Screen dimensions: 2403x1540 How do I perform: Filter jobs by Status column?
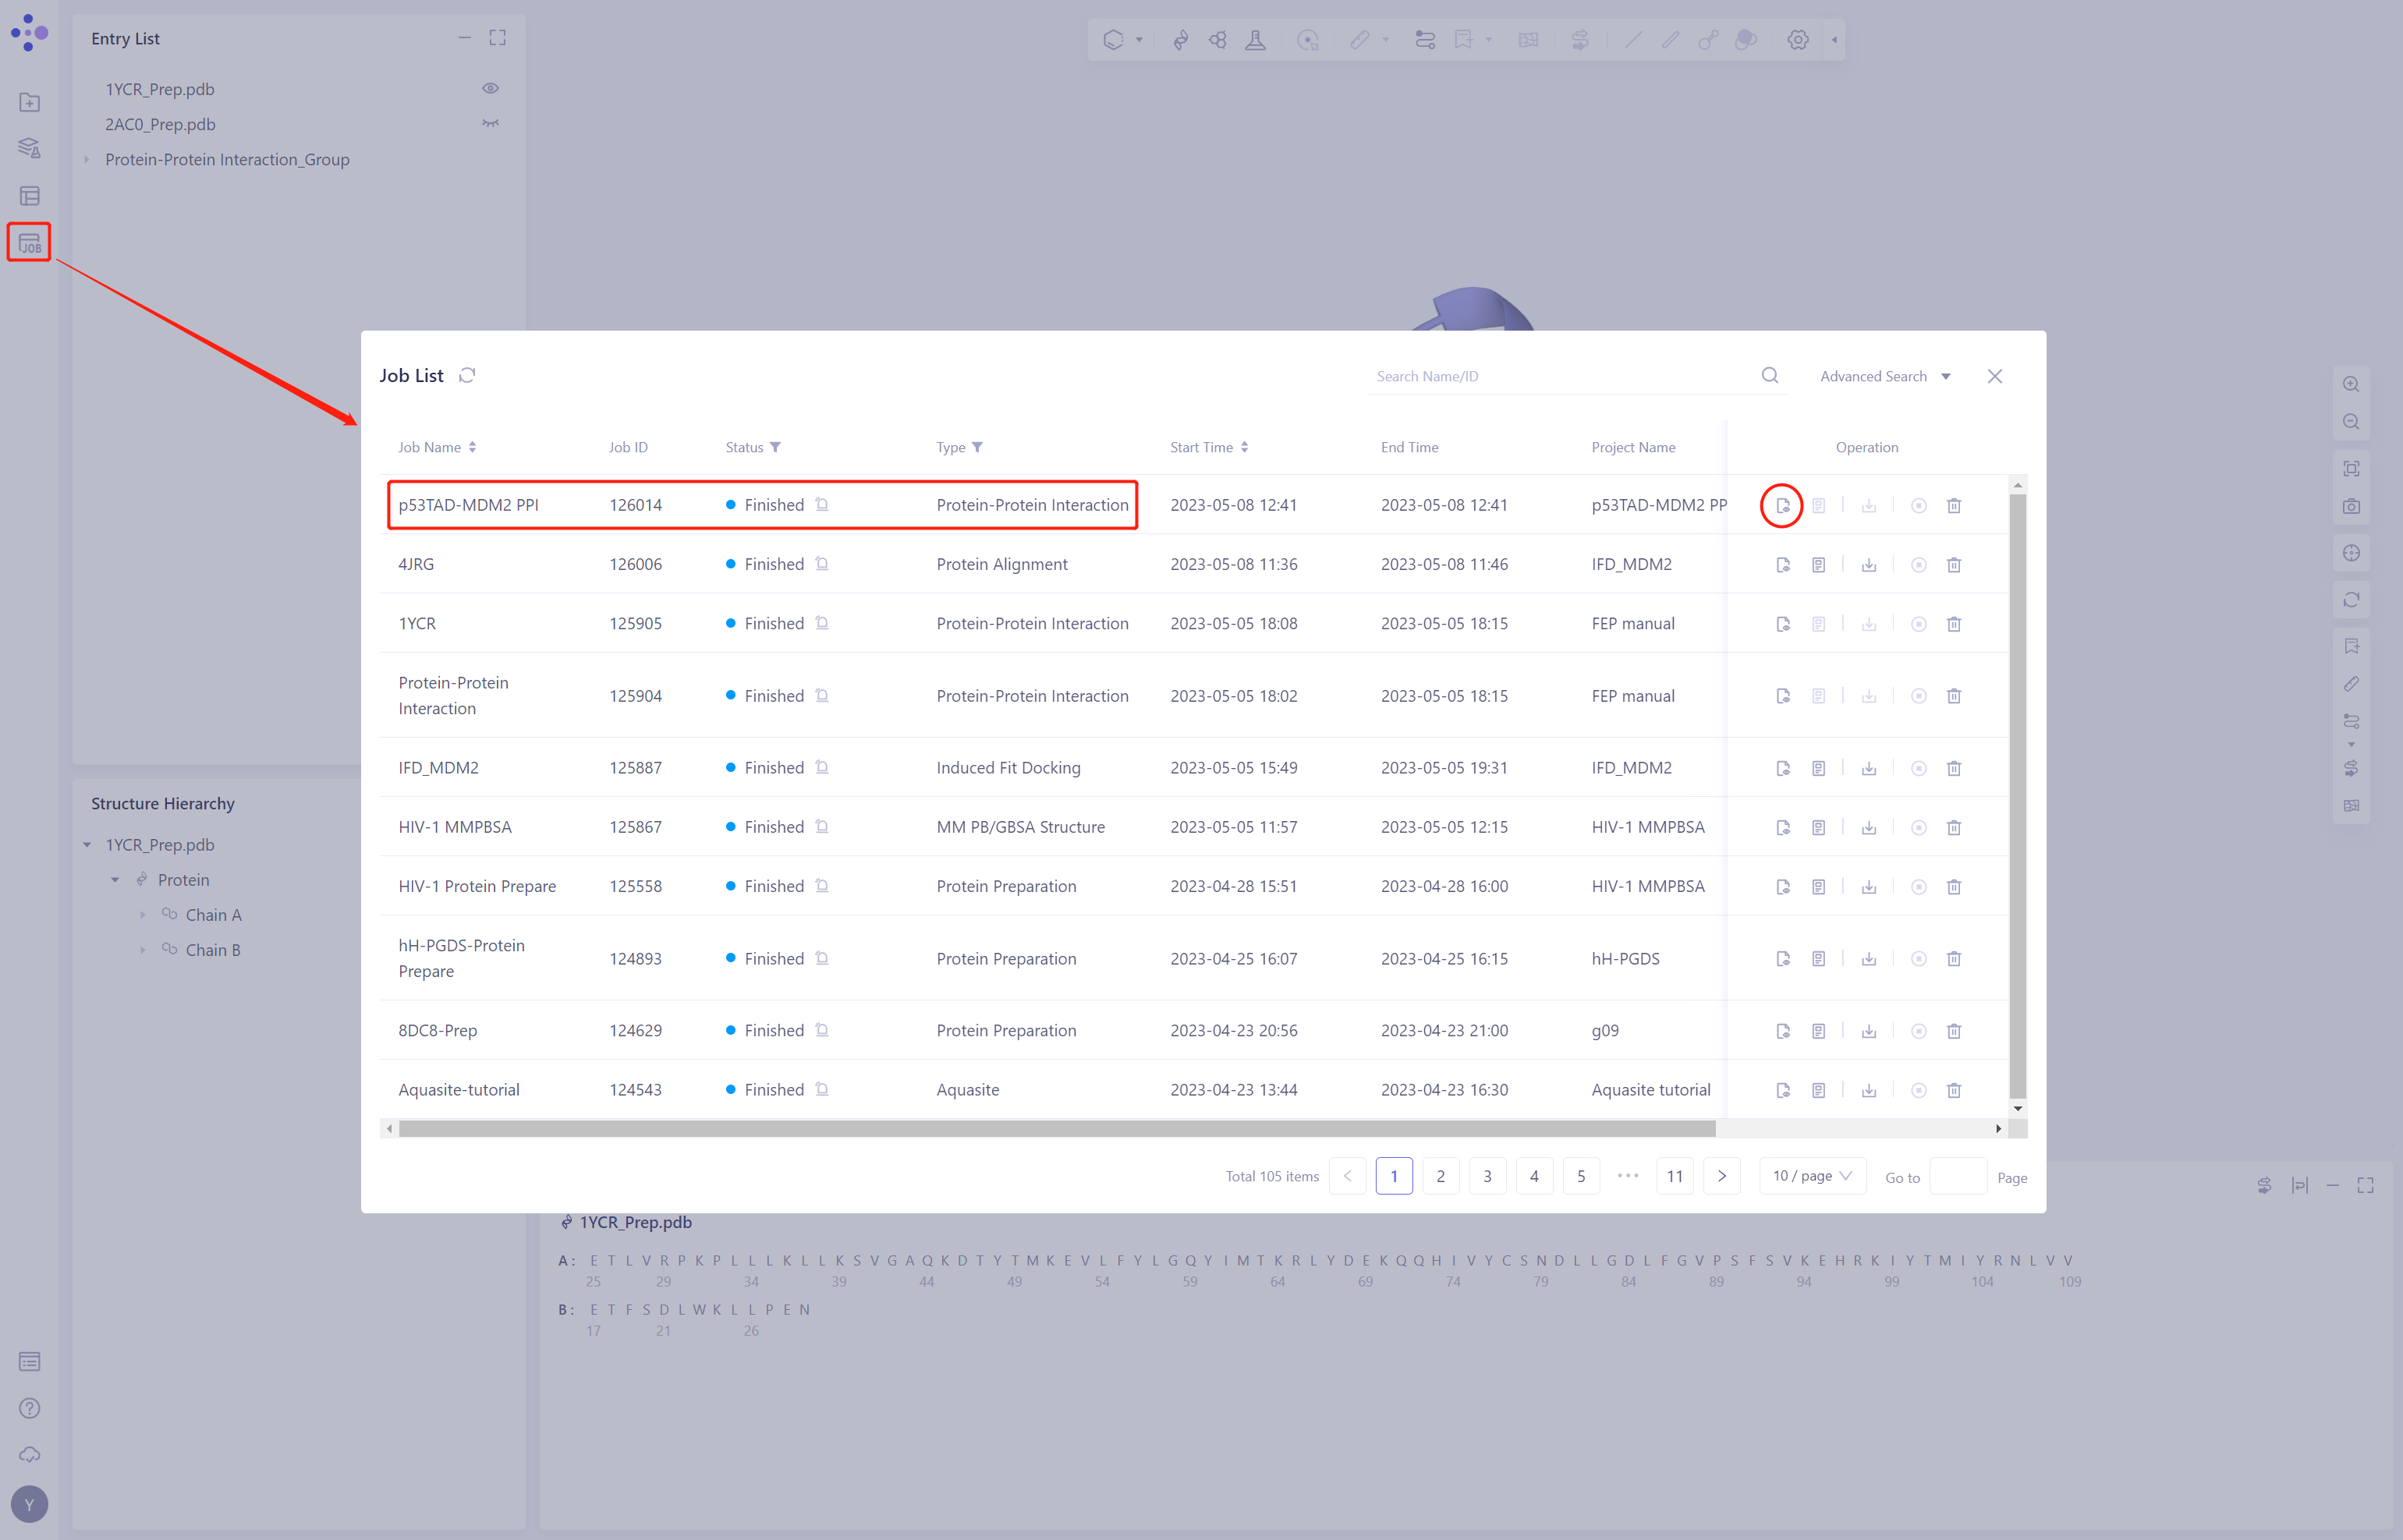pyautogui.click(x=775, y=447)
